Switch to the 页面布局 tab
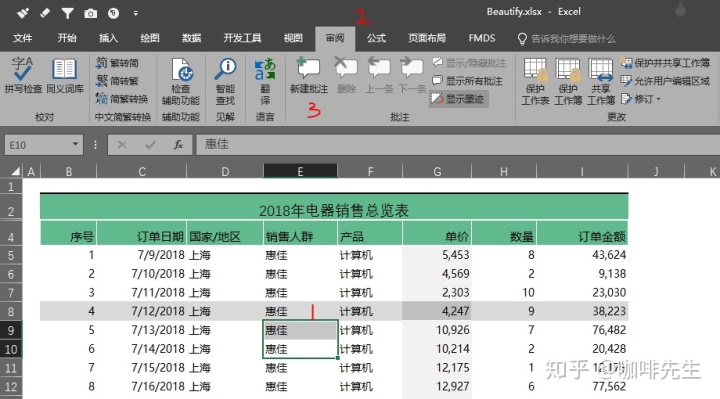This screenshot has height=399, width=720. pyautogui.click(x=427, y=38)
